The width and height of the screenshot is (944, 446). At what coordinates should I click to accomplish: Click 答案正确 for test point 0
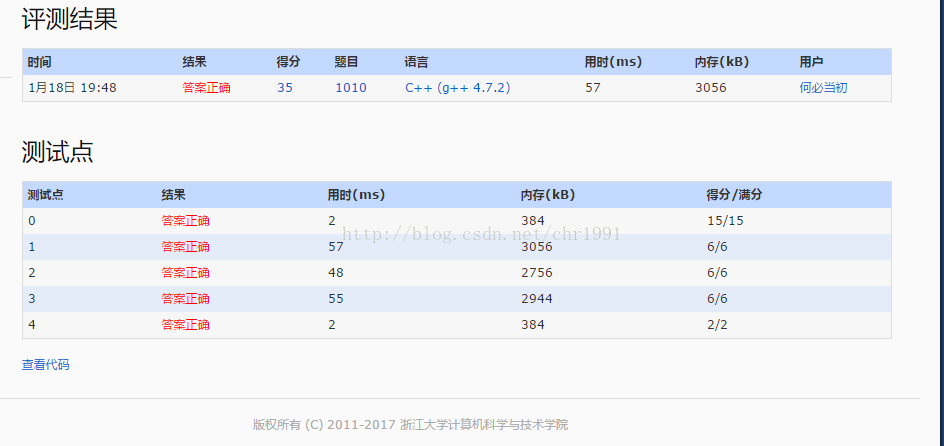(x=185, y=221)
